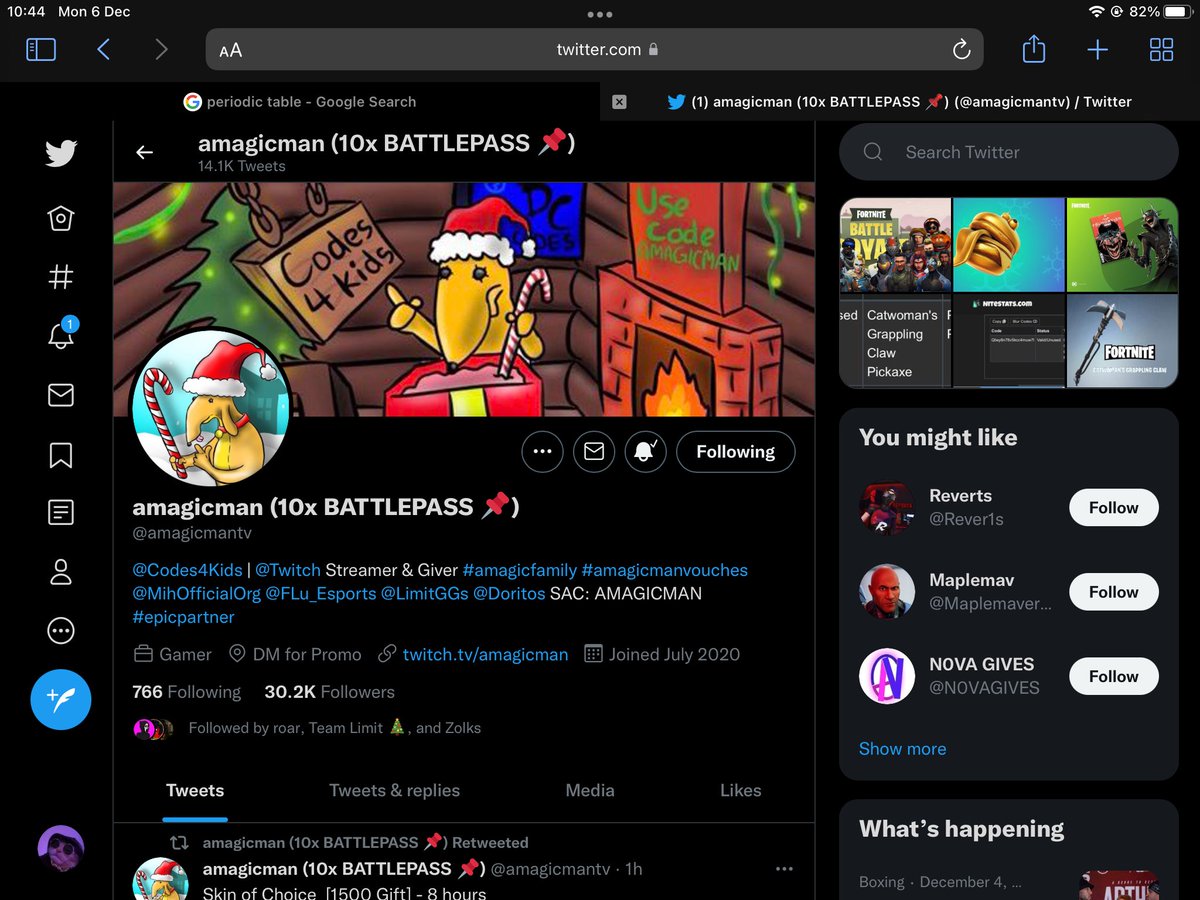
Task: Message amagicman with the envelope button
Action: tap(594, 451)
